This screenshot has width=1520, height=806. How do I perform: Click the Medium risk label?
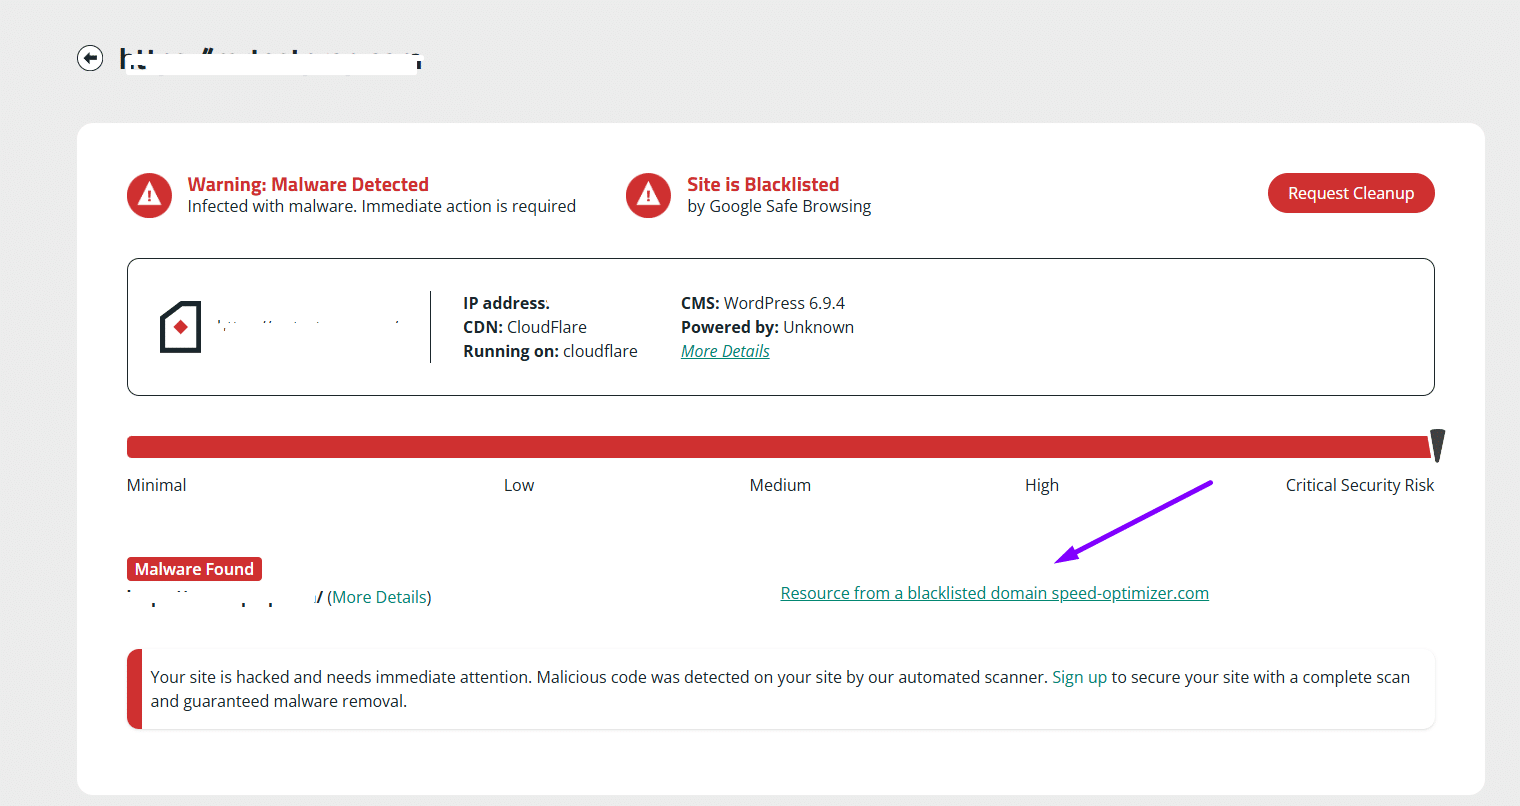[780, 485]
